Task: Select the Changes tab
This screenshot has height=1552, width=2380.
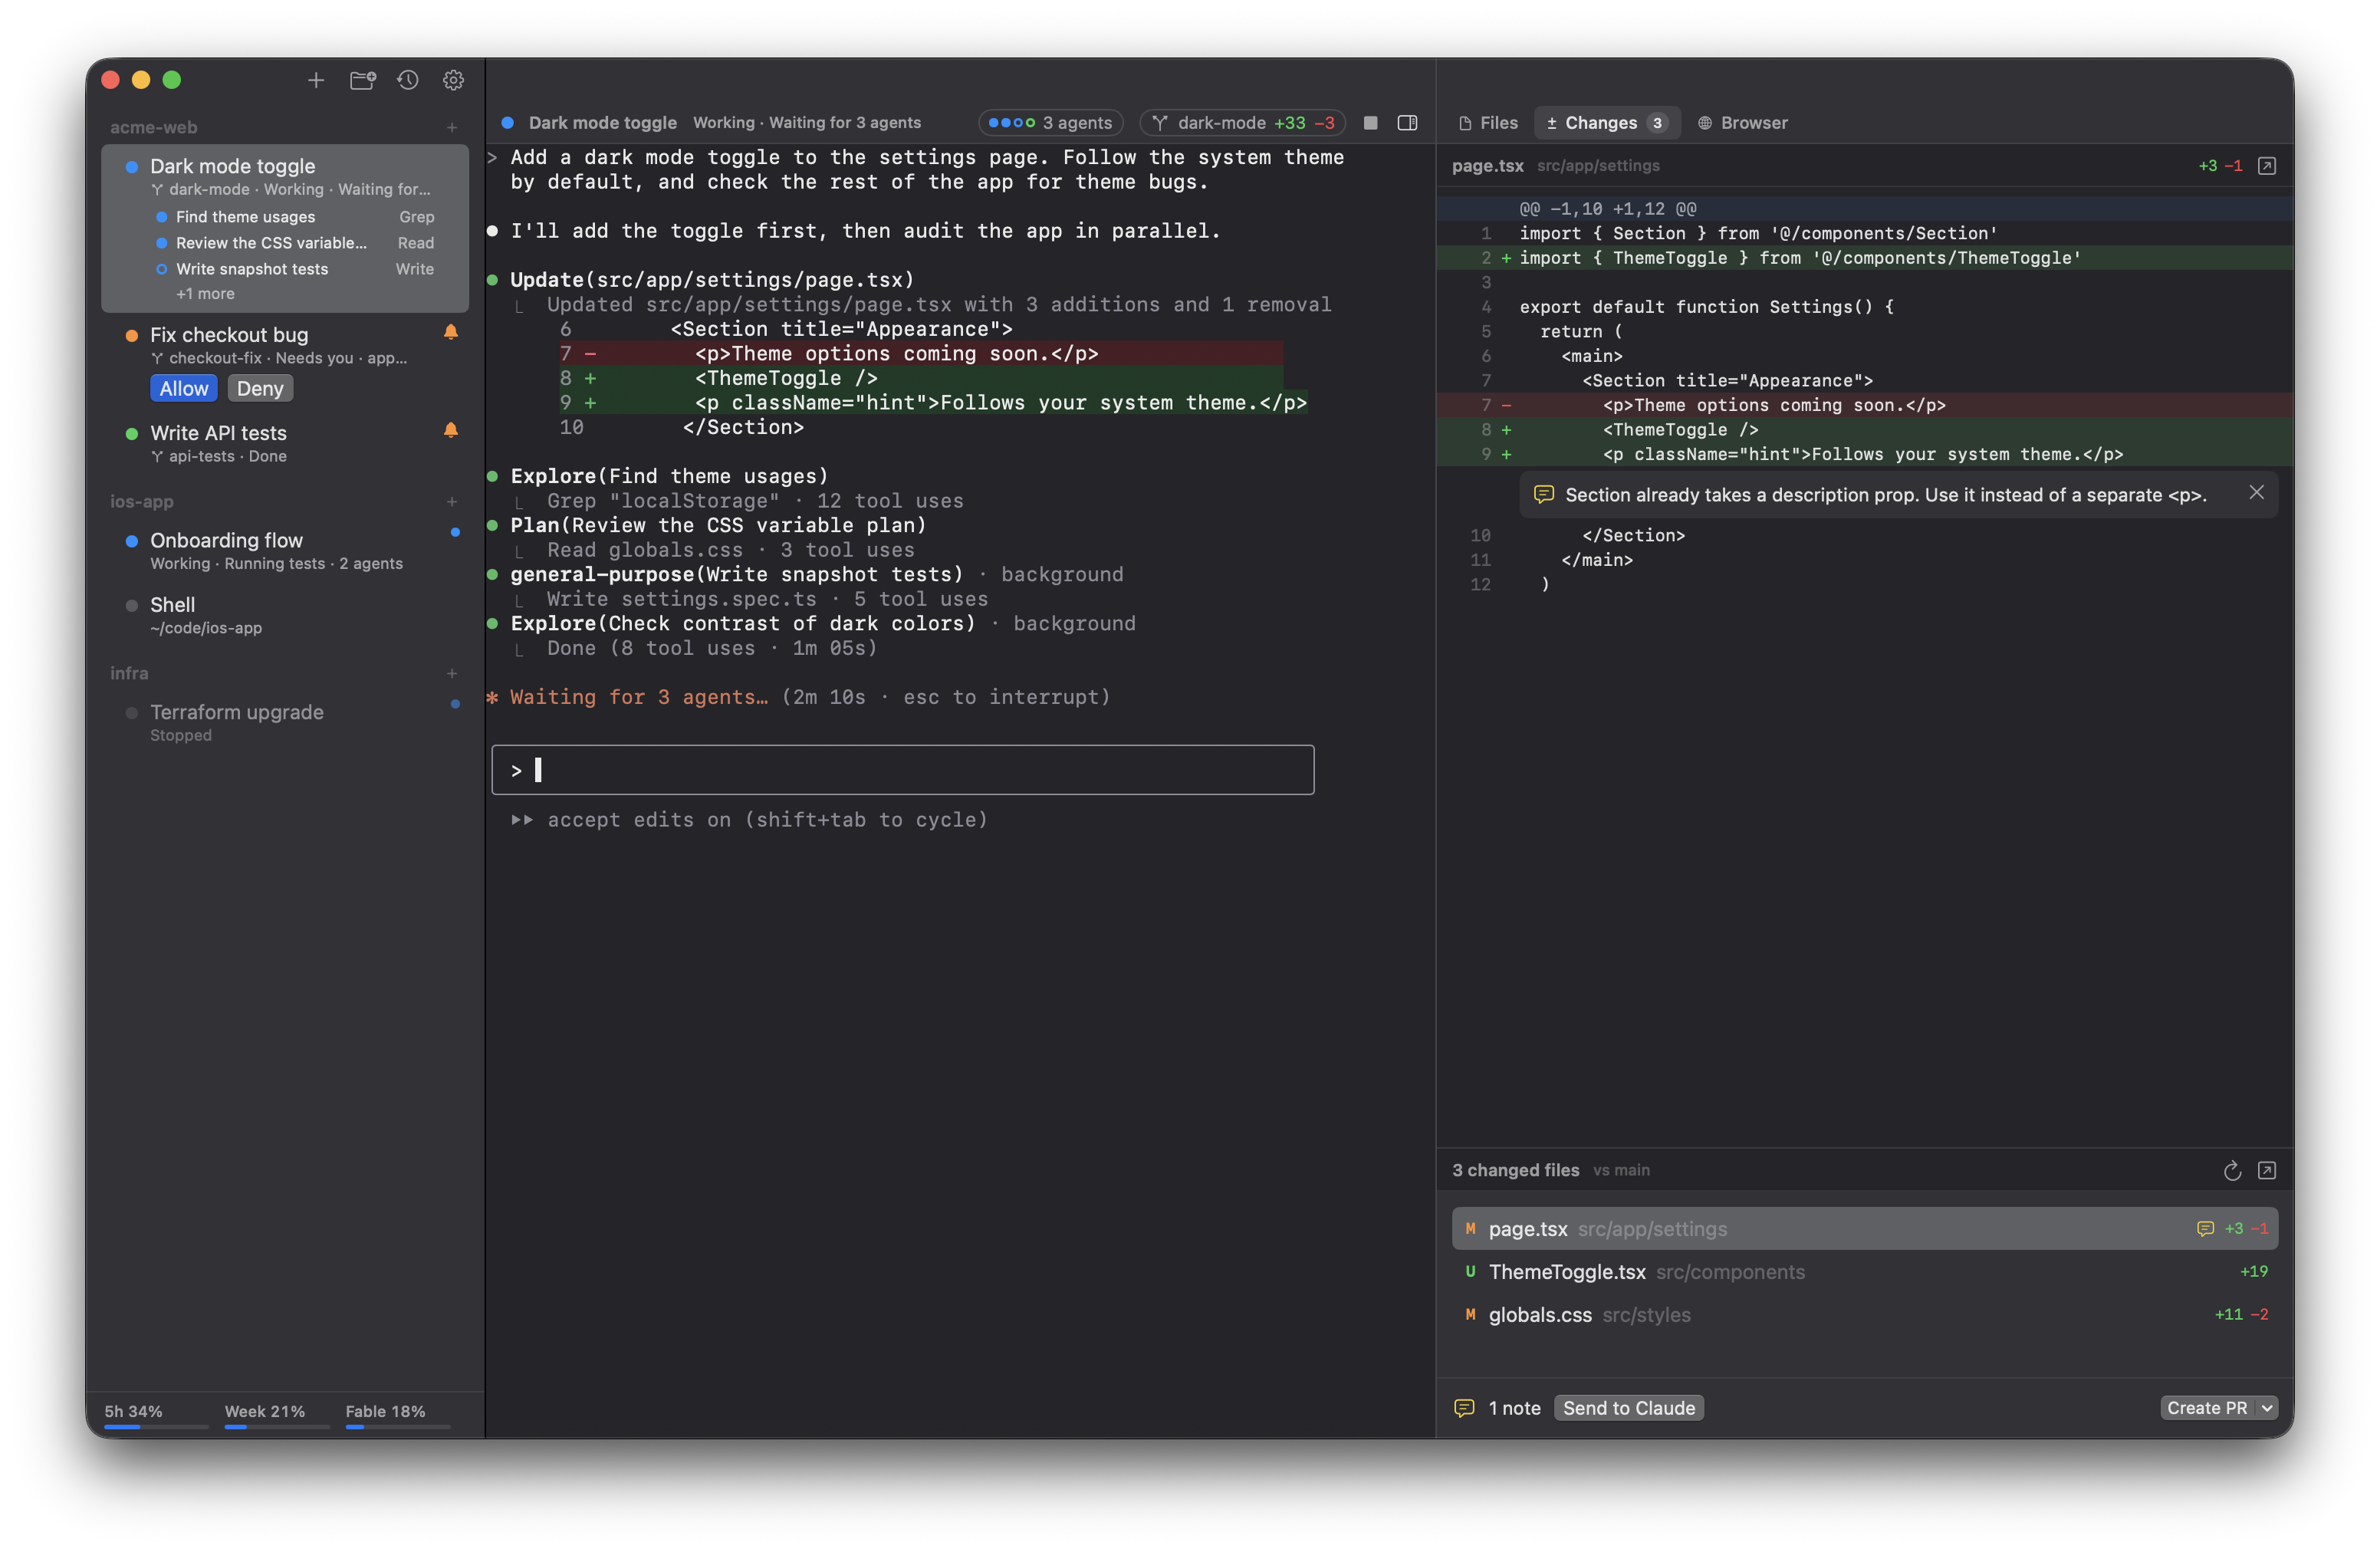Action: (1606, 122)
